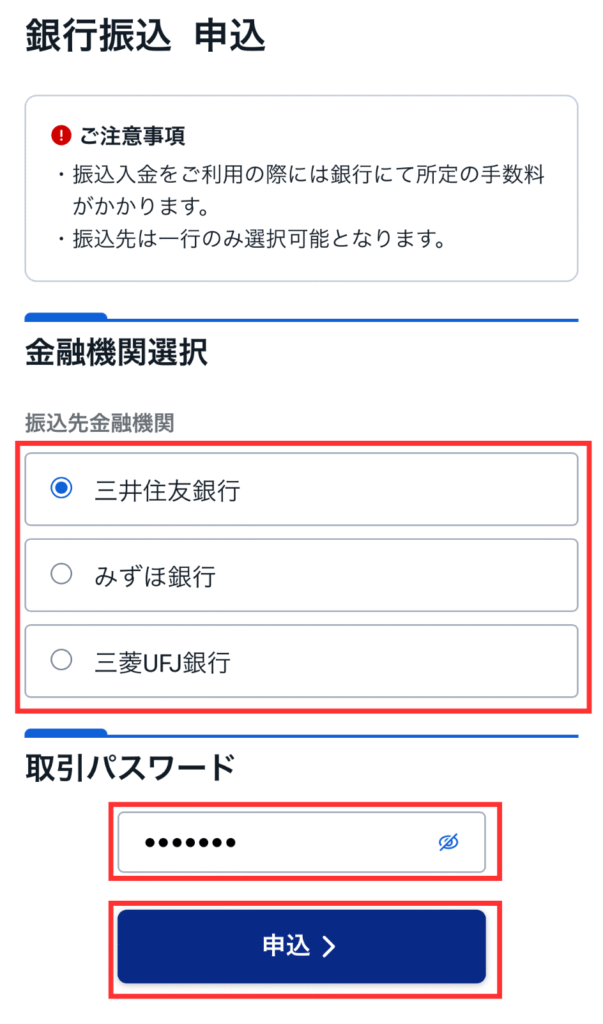This screenshot has height=1024, width=603.
Task: Choose the みずほ銀行 radio button
Action: click(62, 574)
